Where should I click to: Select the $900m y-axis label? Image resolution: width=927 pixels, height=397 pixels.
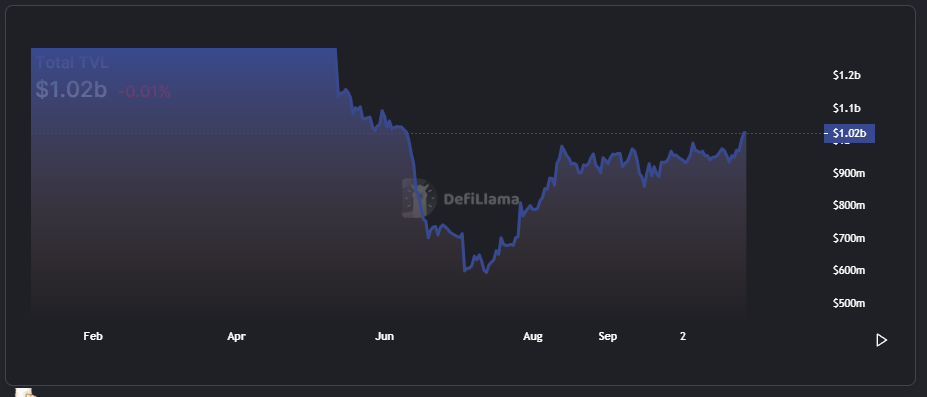(x=849, y=173)
